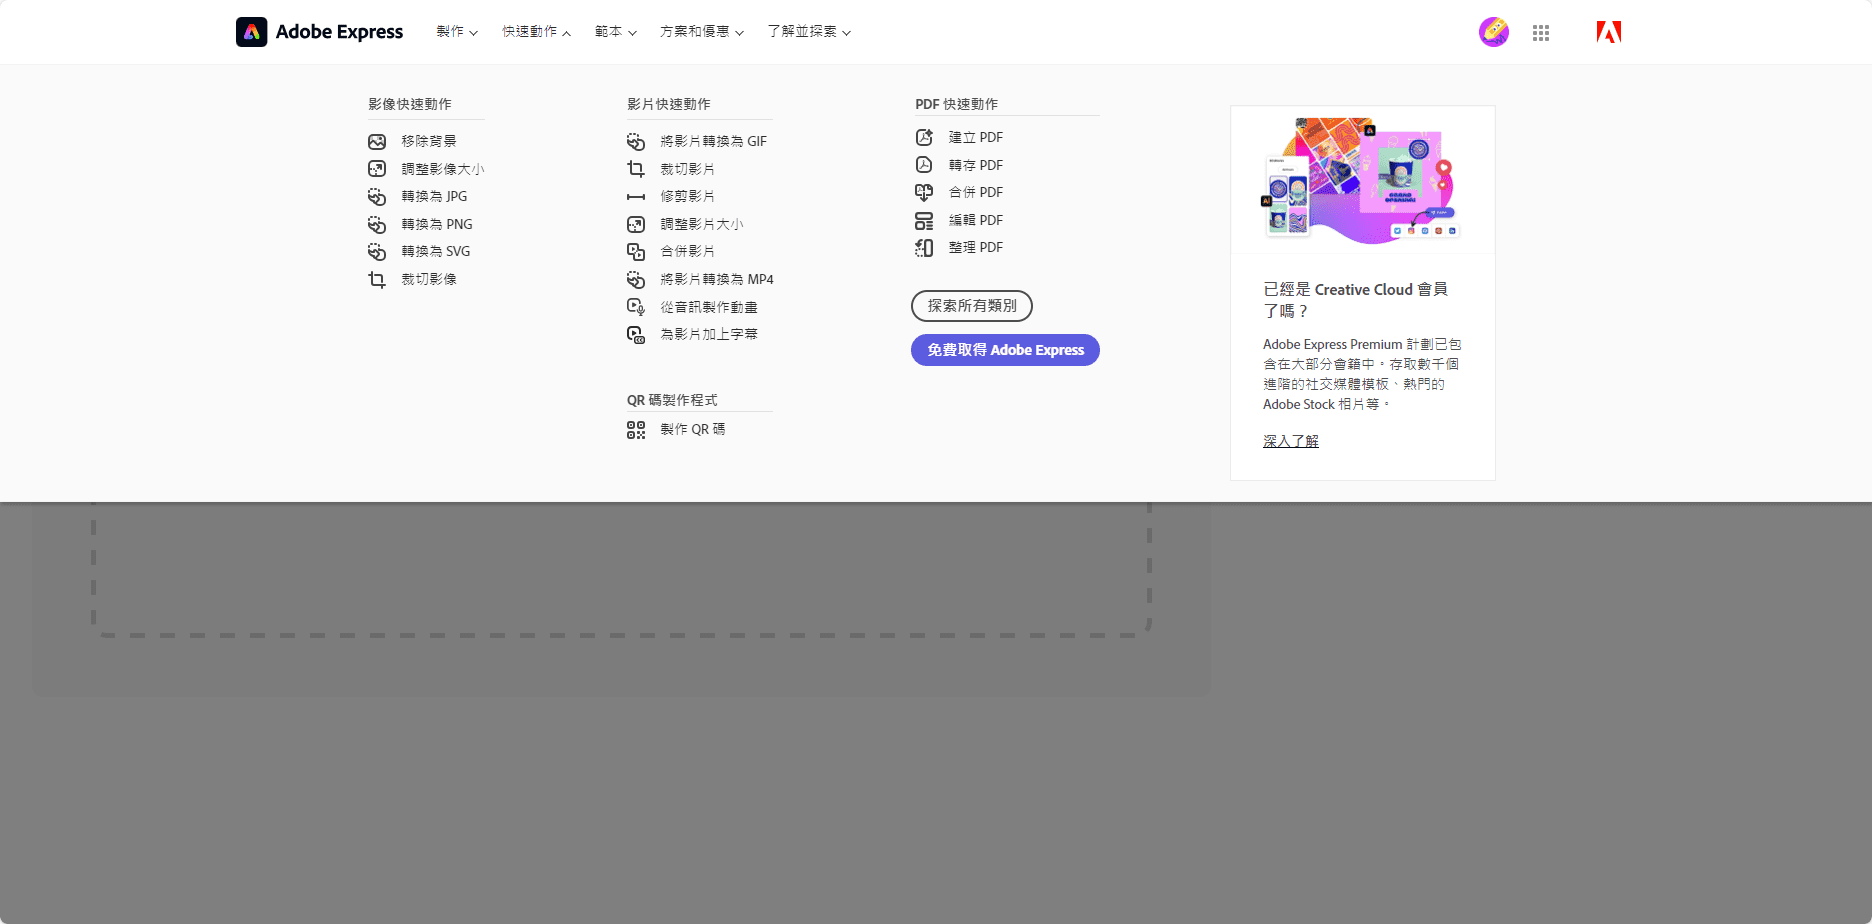Open the 轉換為 JPG text link
Screen dimensions: 1872x924
coord(434,196)
